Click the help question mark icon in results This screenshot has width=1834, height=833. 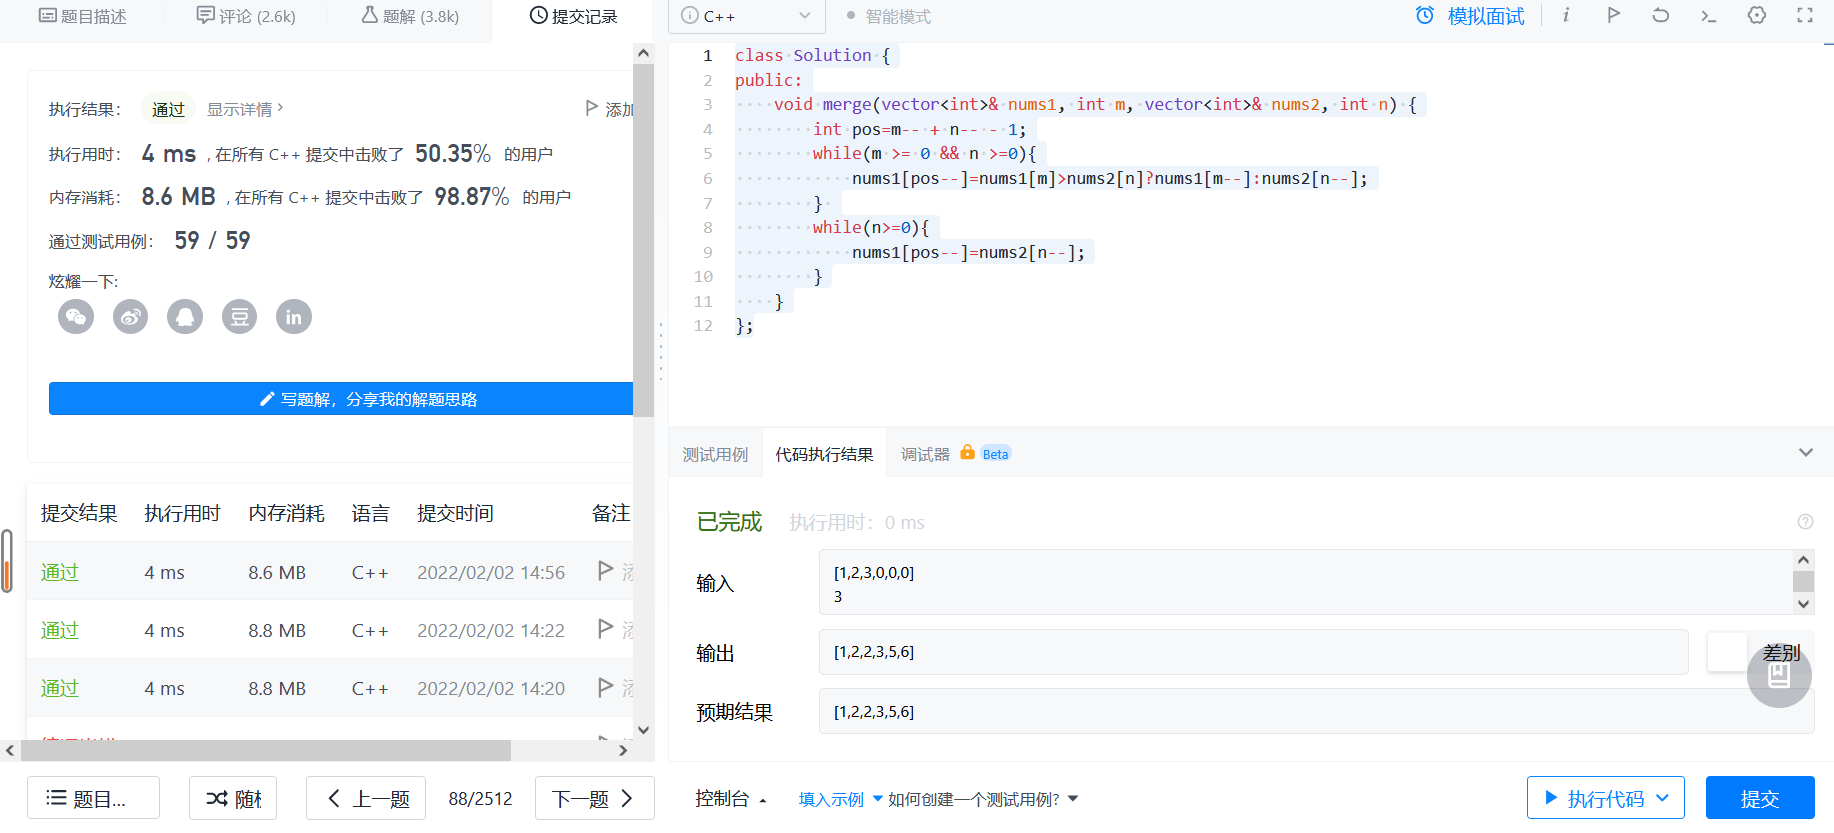[x=1805, y=522]
